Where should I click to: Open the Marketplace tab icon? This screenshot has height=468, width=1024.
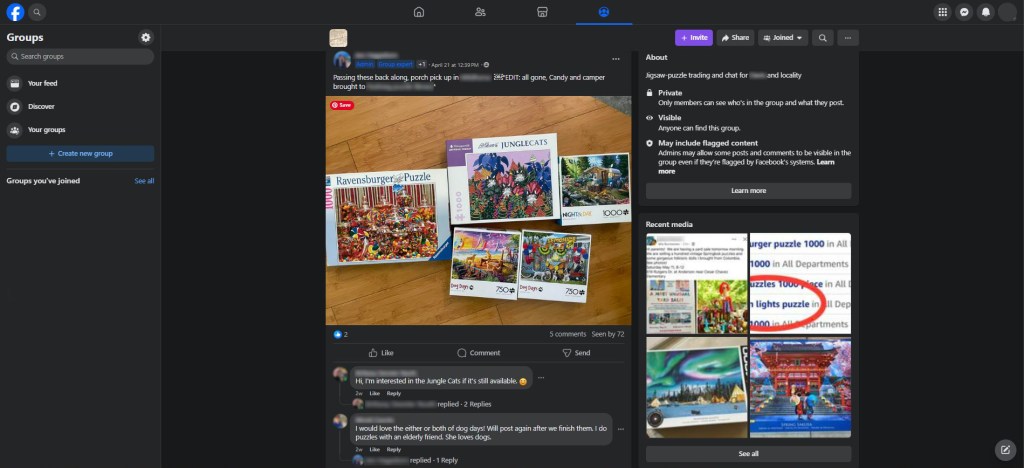pyautogui.click(x=542, y=12)
